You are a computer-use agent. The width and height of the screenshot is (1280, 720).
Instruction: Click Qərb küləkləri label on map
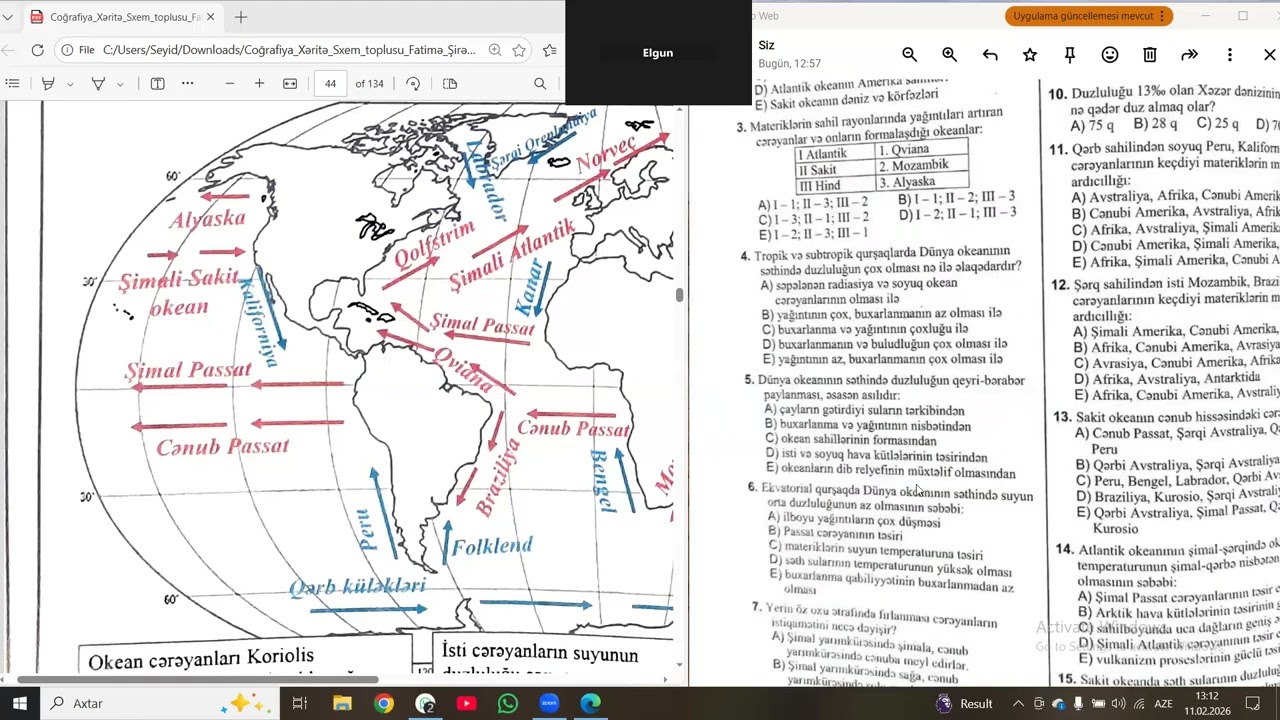click(x=357, y=586)
